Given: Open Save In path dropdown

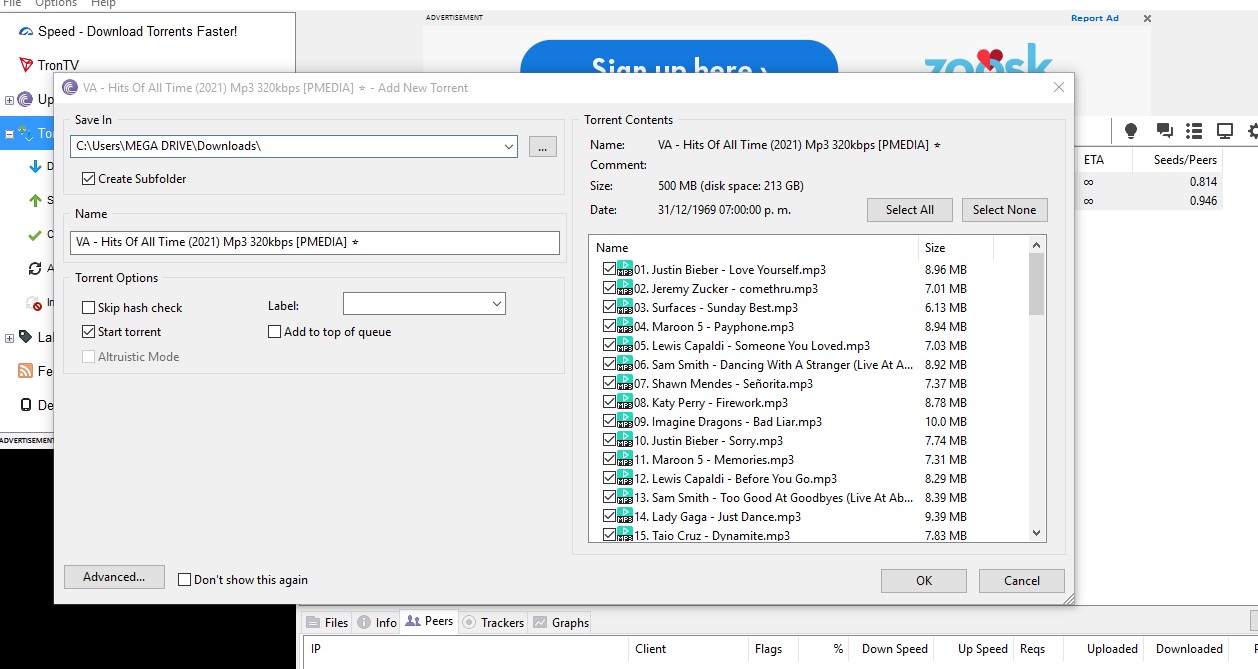Looking at the screenshot, I should [x=510, y=147].
